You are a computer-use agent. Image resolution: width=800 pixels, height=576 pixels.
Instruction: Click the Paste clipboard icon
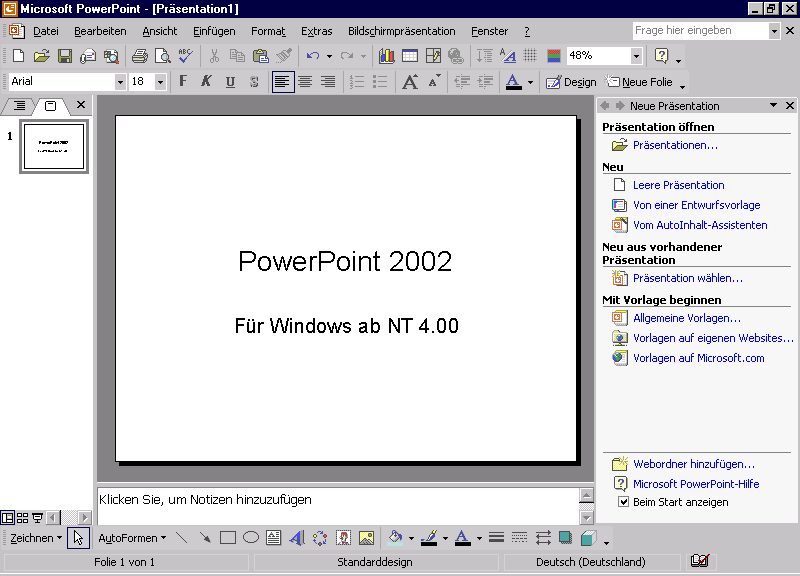(x=260, y=56)
